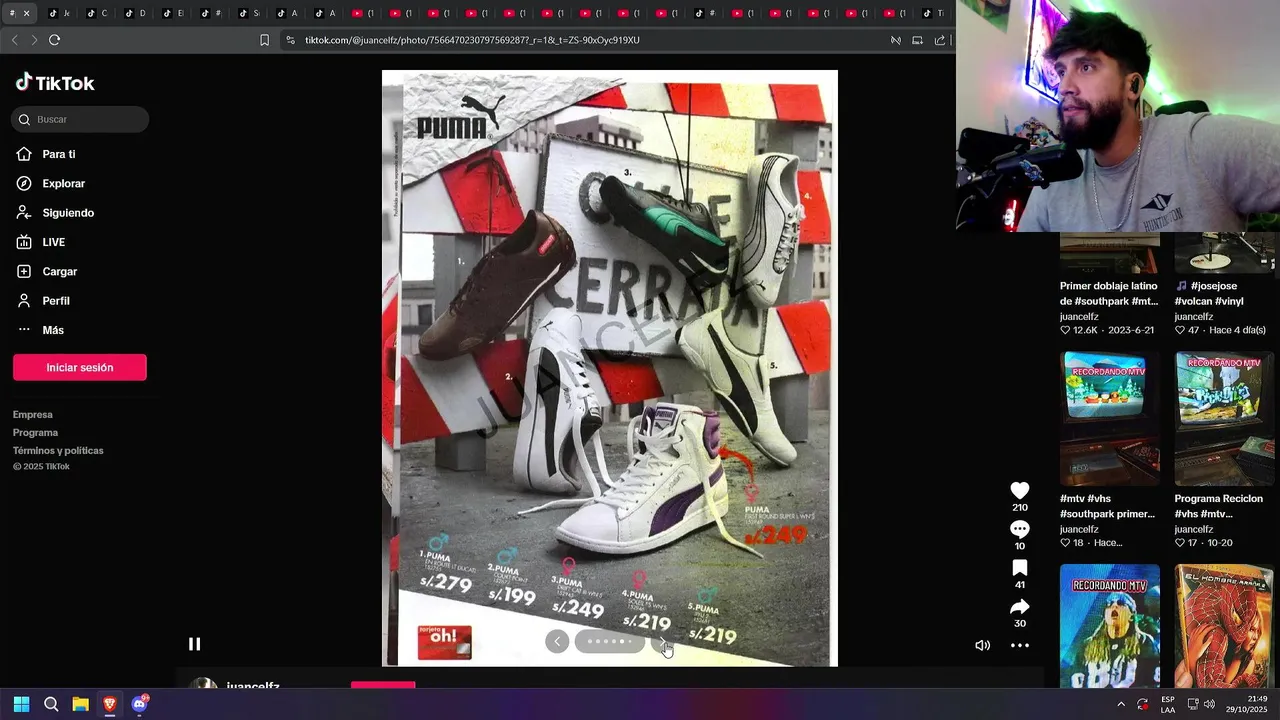Image resolution: width=1280 pixels, height=720 pixels.
Task: Reload the current page
Action: click(x=54, y=40)
